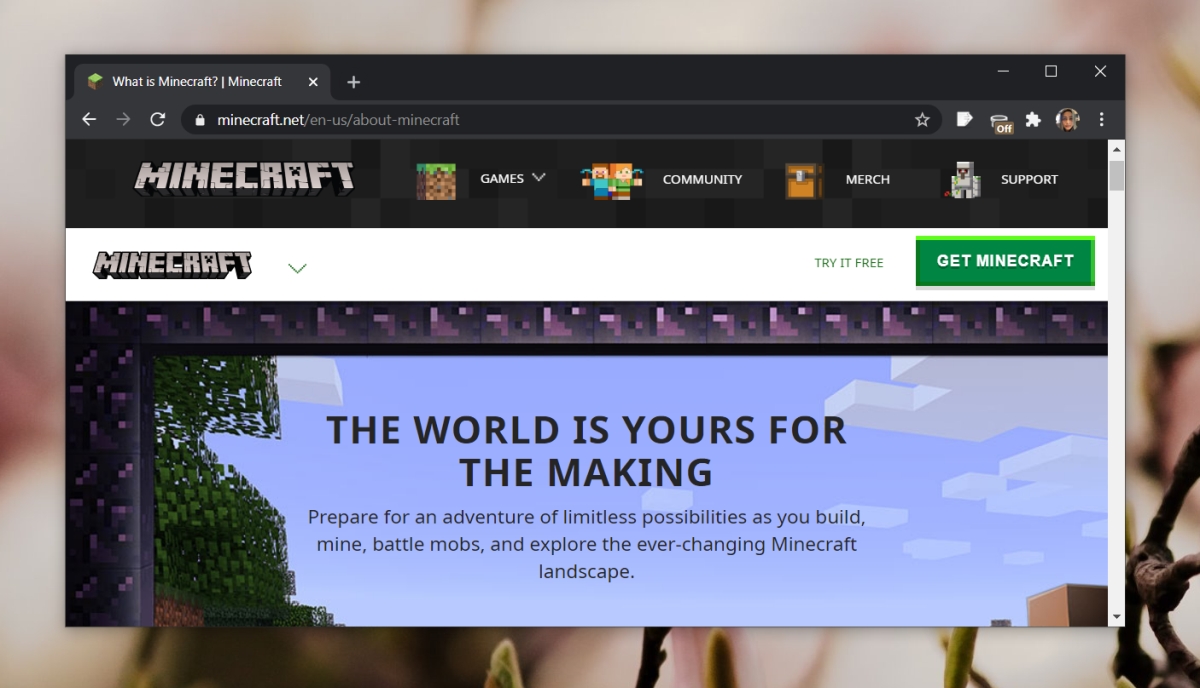Open the Extensions puzzle-piece menu
The image size is (1200, 688).
(1033, 120)
